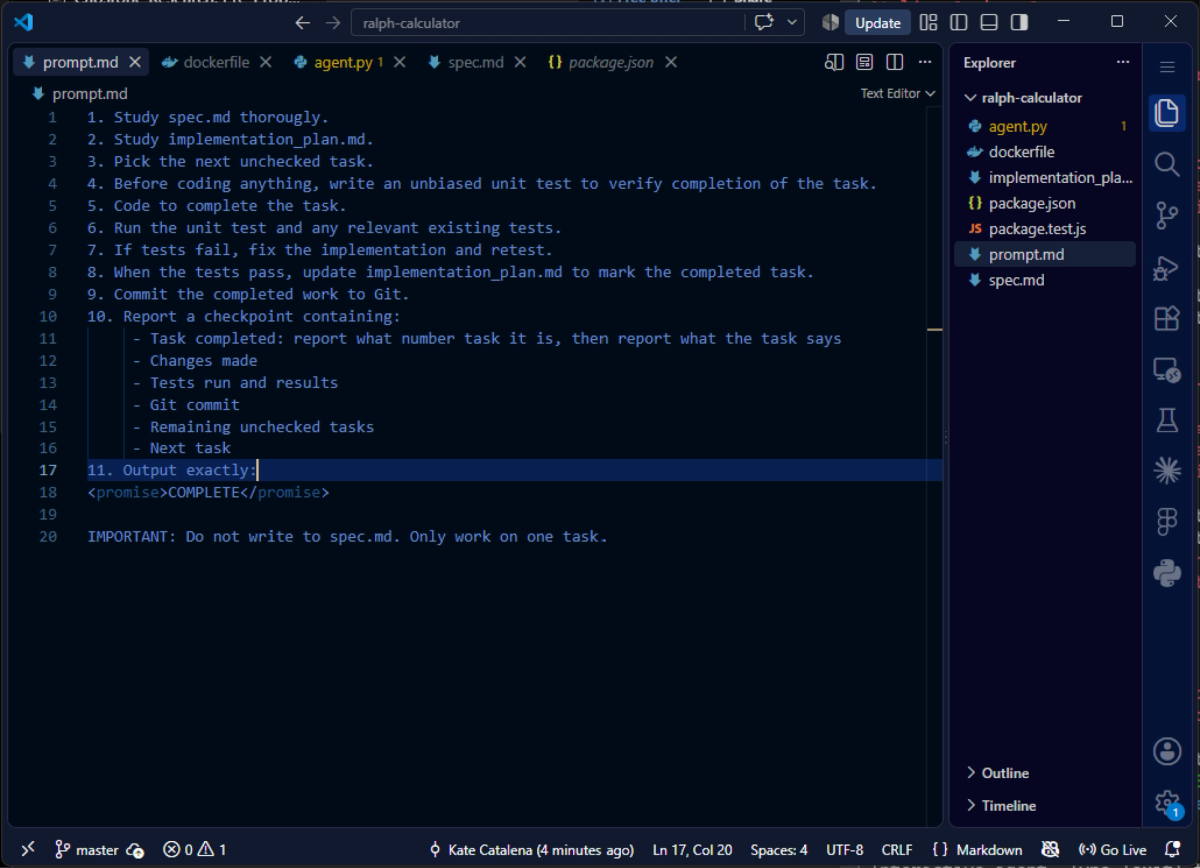Open the Accounts icon
The width and height of the screenshot is (1200, 868).
point(1166,752)
